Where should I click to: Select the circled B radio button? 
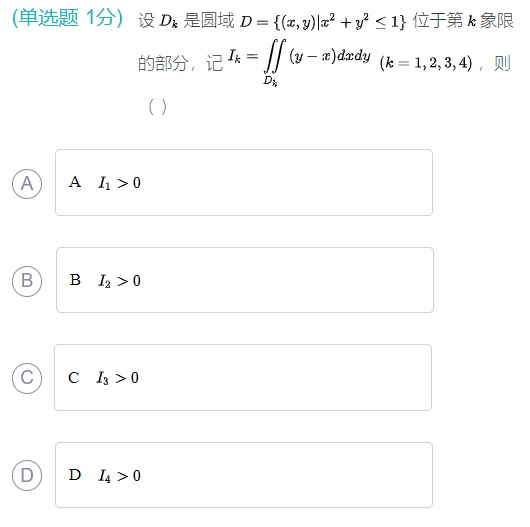pyautogui.click(x=27, y=281)
